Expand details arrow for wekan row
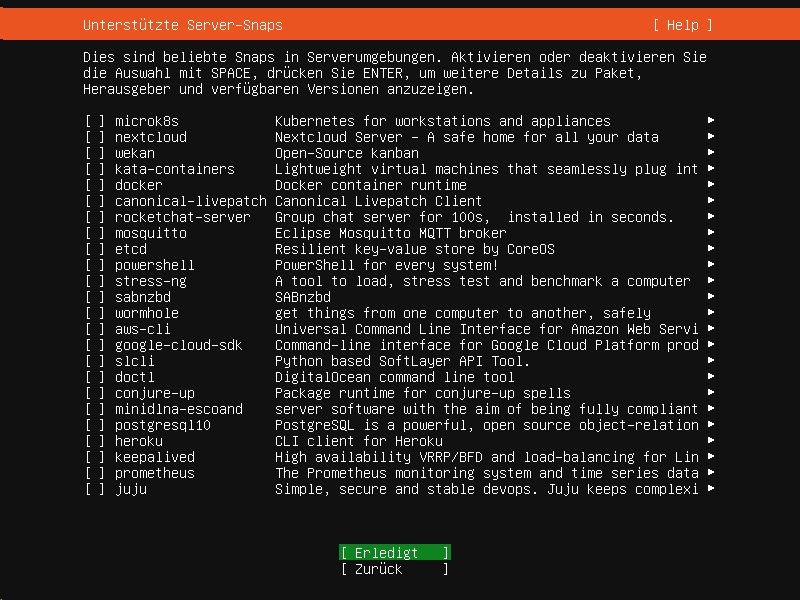Viewport: 800px width, 600px height. (x=710, y=153)
